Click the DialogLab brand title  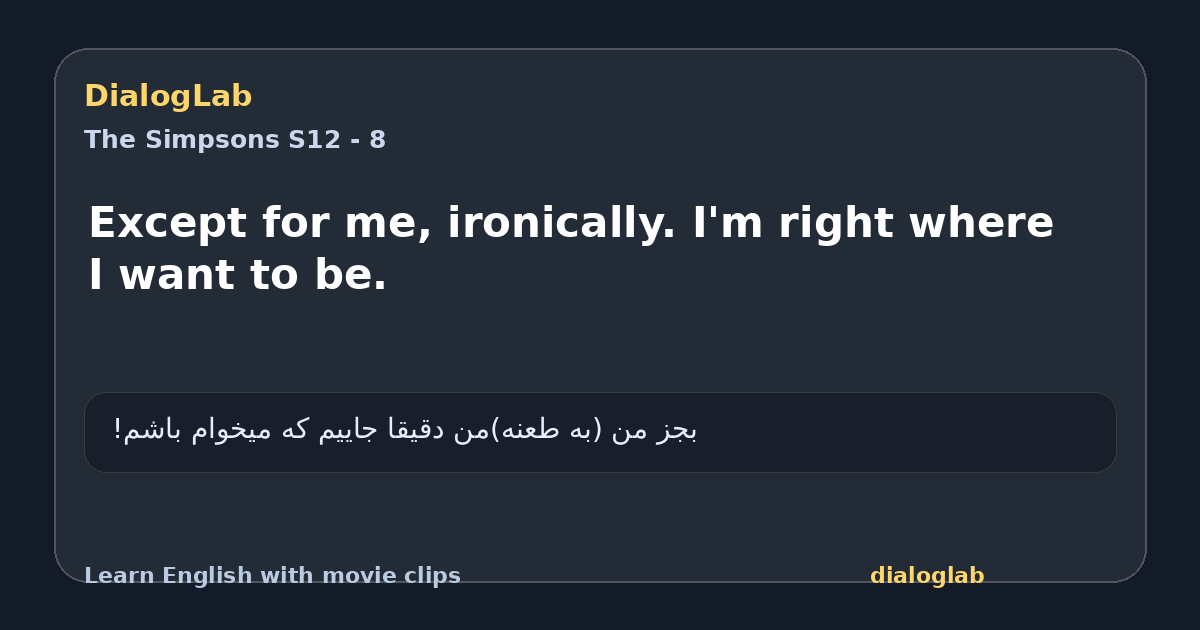coord(168,96)
